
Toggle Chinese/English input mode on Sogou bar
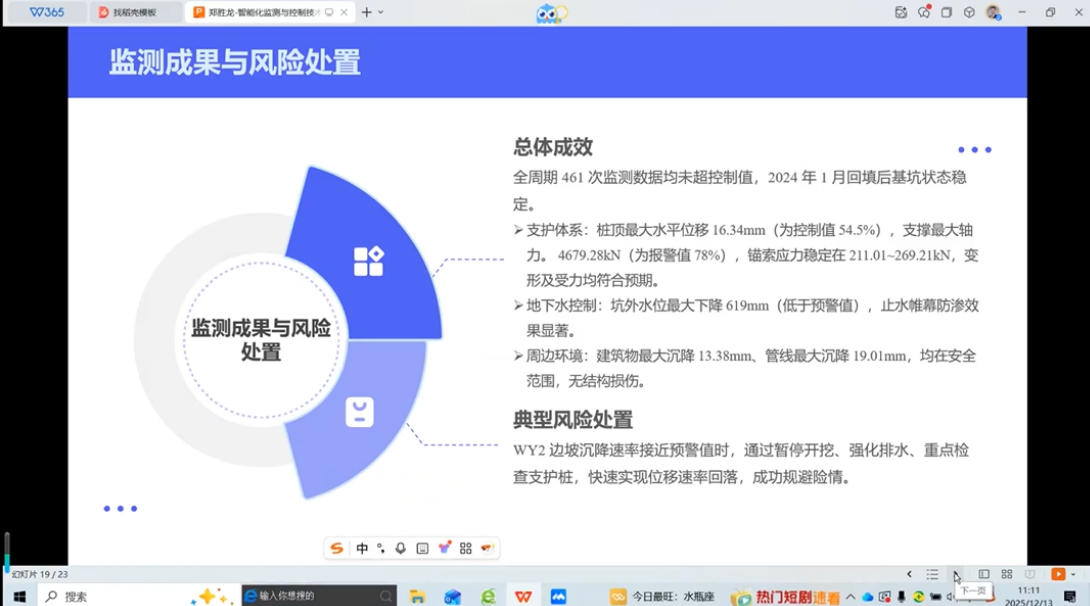(362, 548)
